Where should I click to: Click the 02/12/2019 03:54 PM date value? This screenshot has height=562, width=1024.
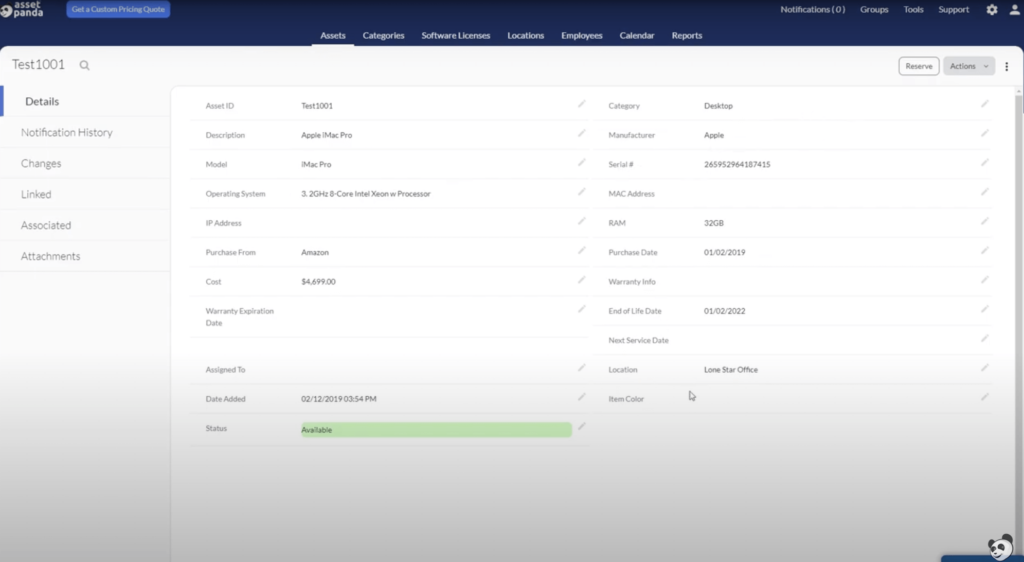point(338,399)
